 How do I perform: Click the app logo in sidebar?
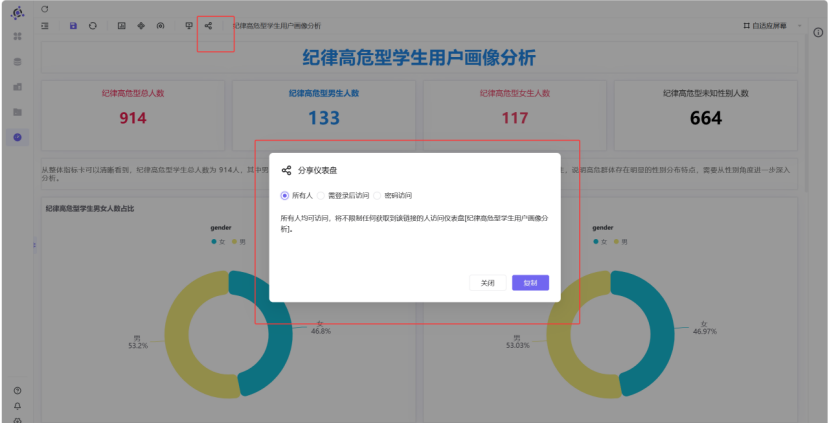pos(17,13)
